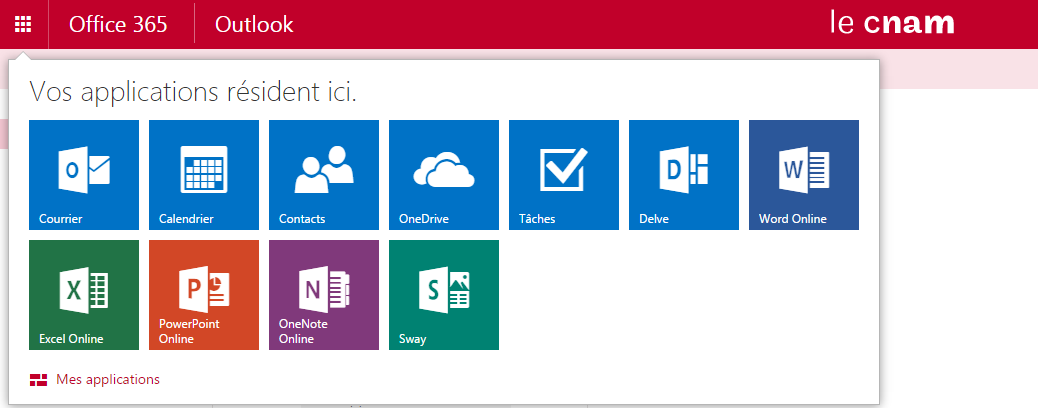Select Outlook in the top bar
This screenshot has height=408, width=1038.
(254, 24)
